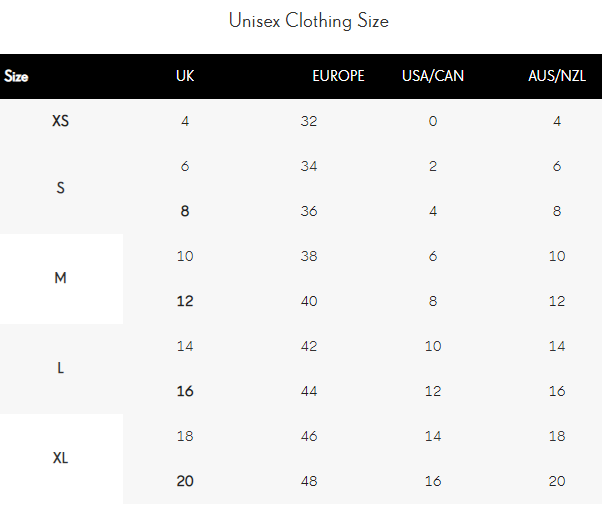The image size is (602, 506).
Task: Click the bold UK size 8 cell
Action: (x=185, y=211)
